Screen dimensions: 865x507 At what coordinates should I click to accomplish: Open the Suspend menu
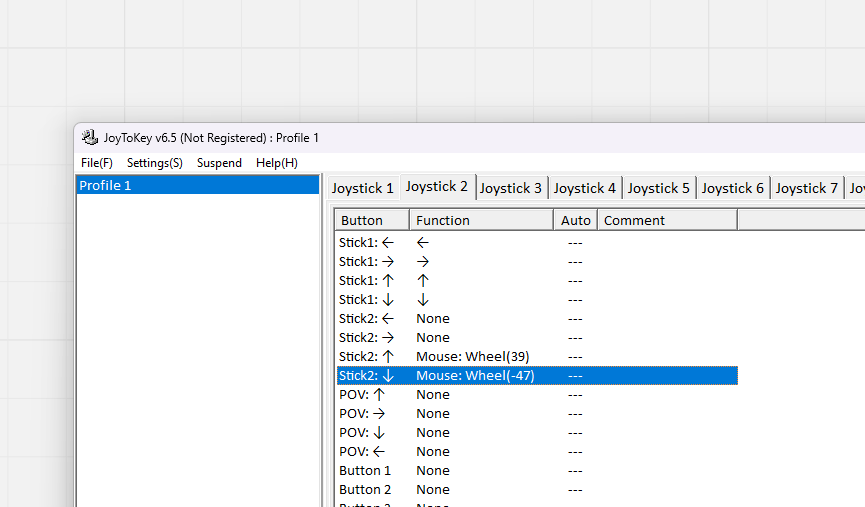pos(219,163)
